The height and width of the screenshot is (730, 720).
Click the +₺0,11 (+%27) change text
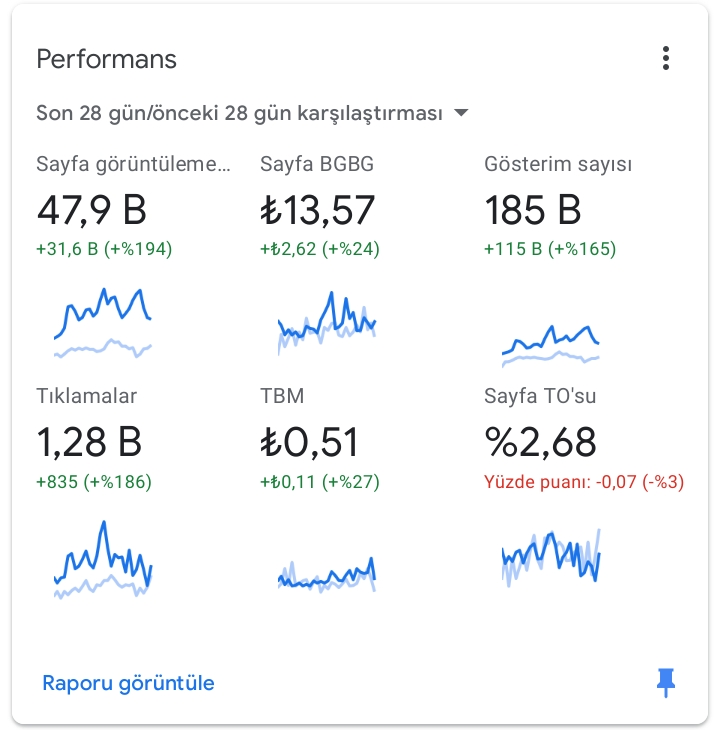[320, 482]
